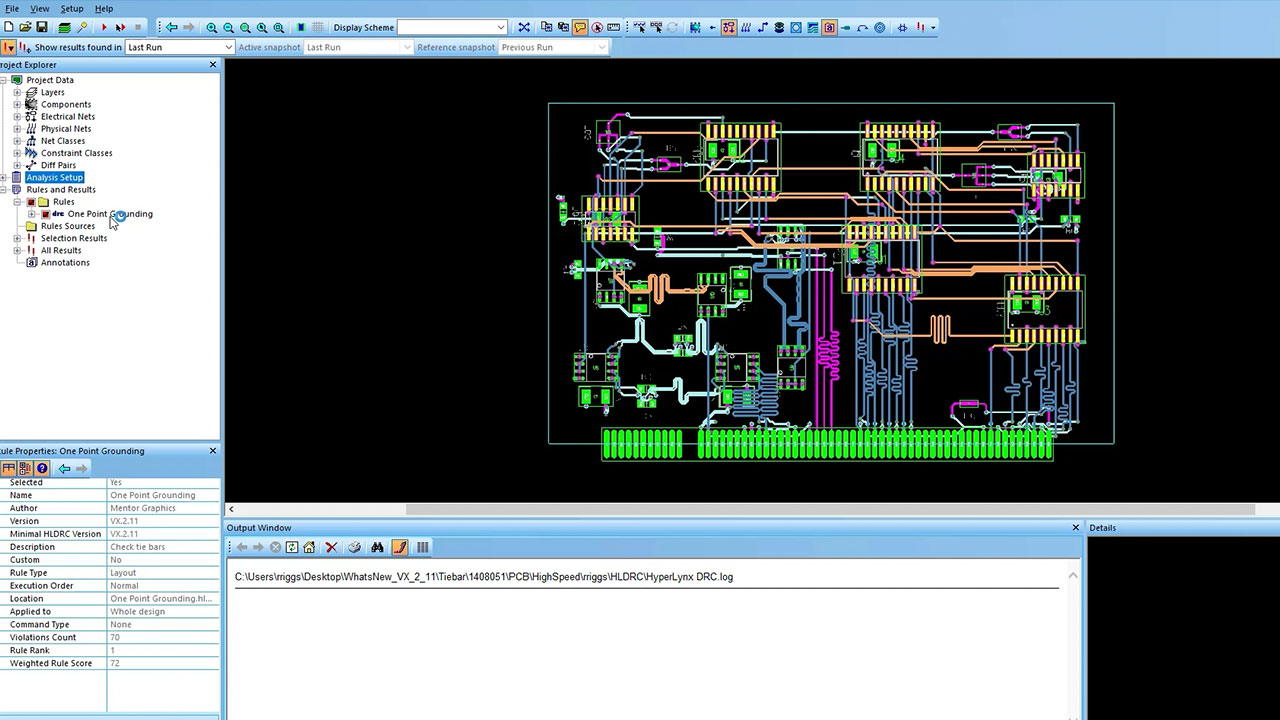Select Analysis Setup in Project Explorer
Image resolution: width=1280 pixels, height=720 pixels.
55,177
